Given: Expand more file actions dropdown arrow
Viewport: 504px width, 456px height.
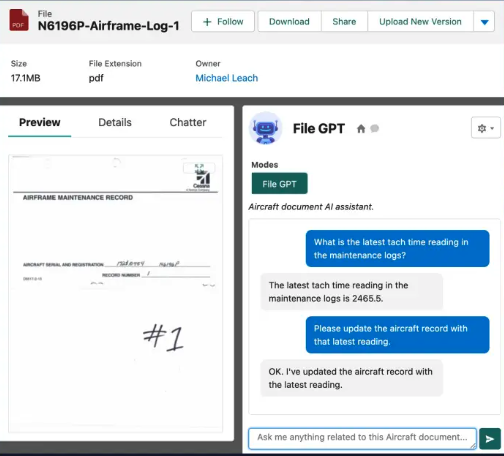Looking at the screenshot, I should tap(484, 22).
